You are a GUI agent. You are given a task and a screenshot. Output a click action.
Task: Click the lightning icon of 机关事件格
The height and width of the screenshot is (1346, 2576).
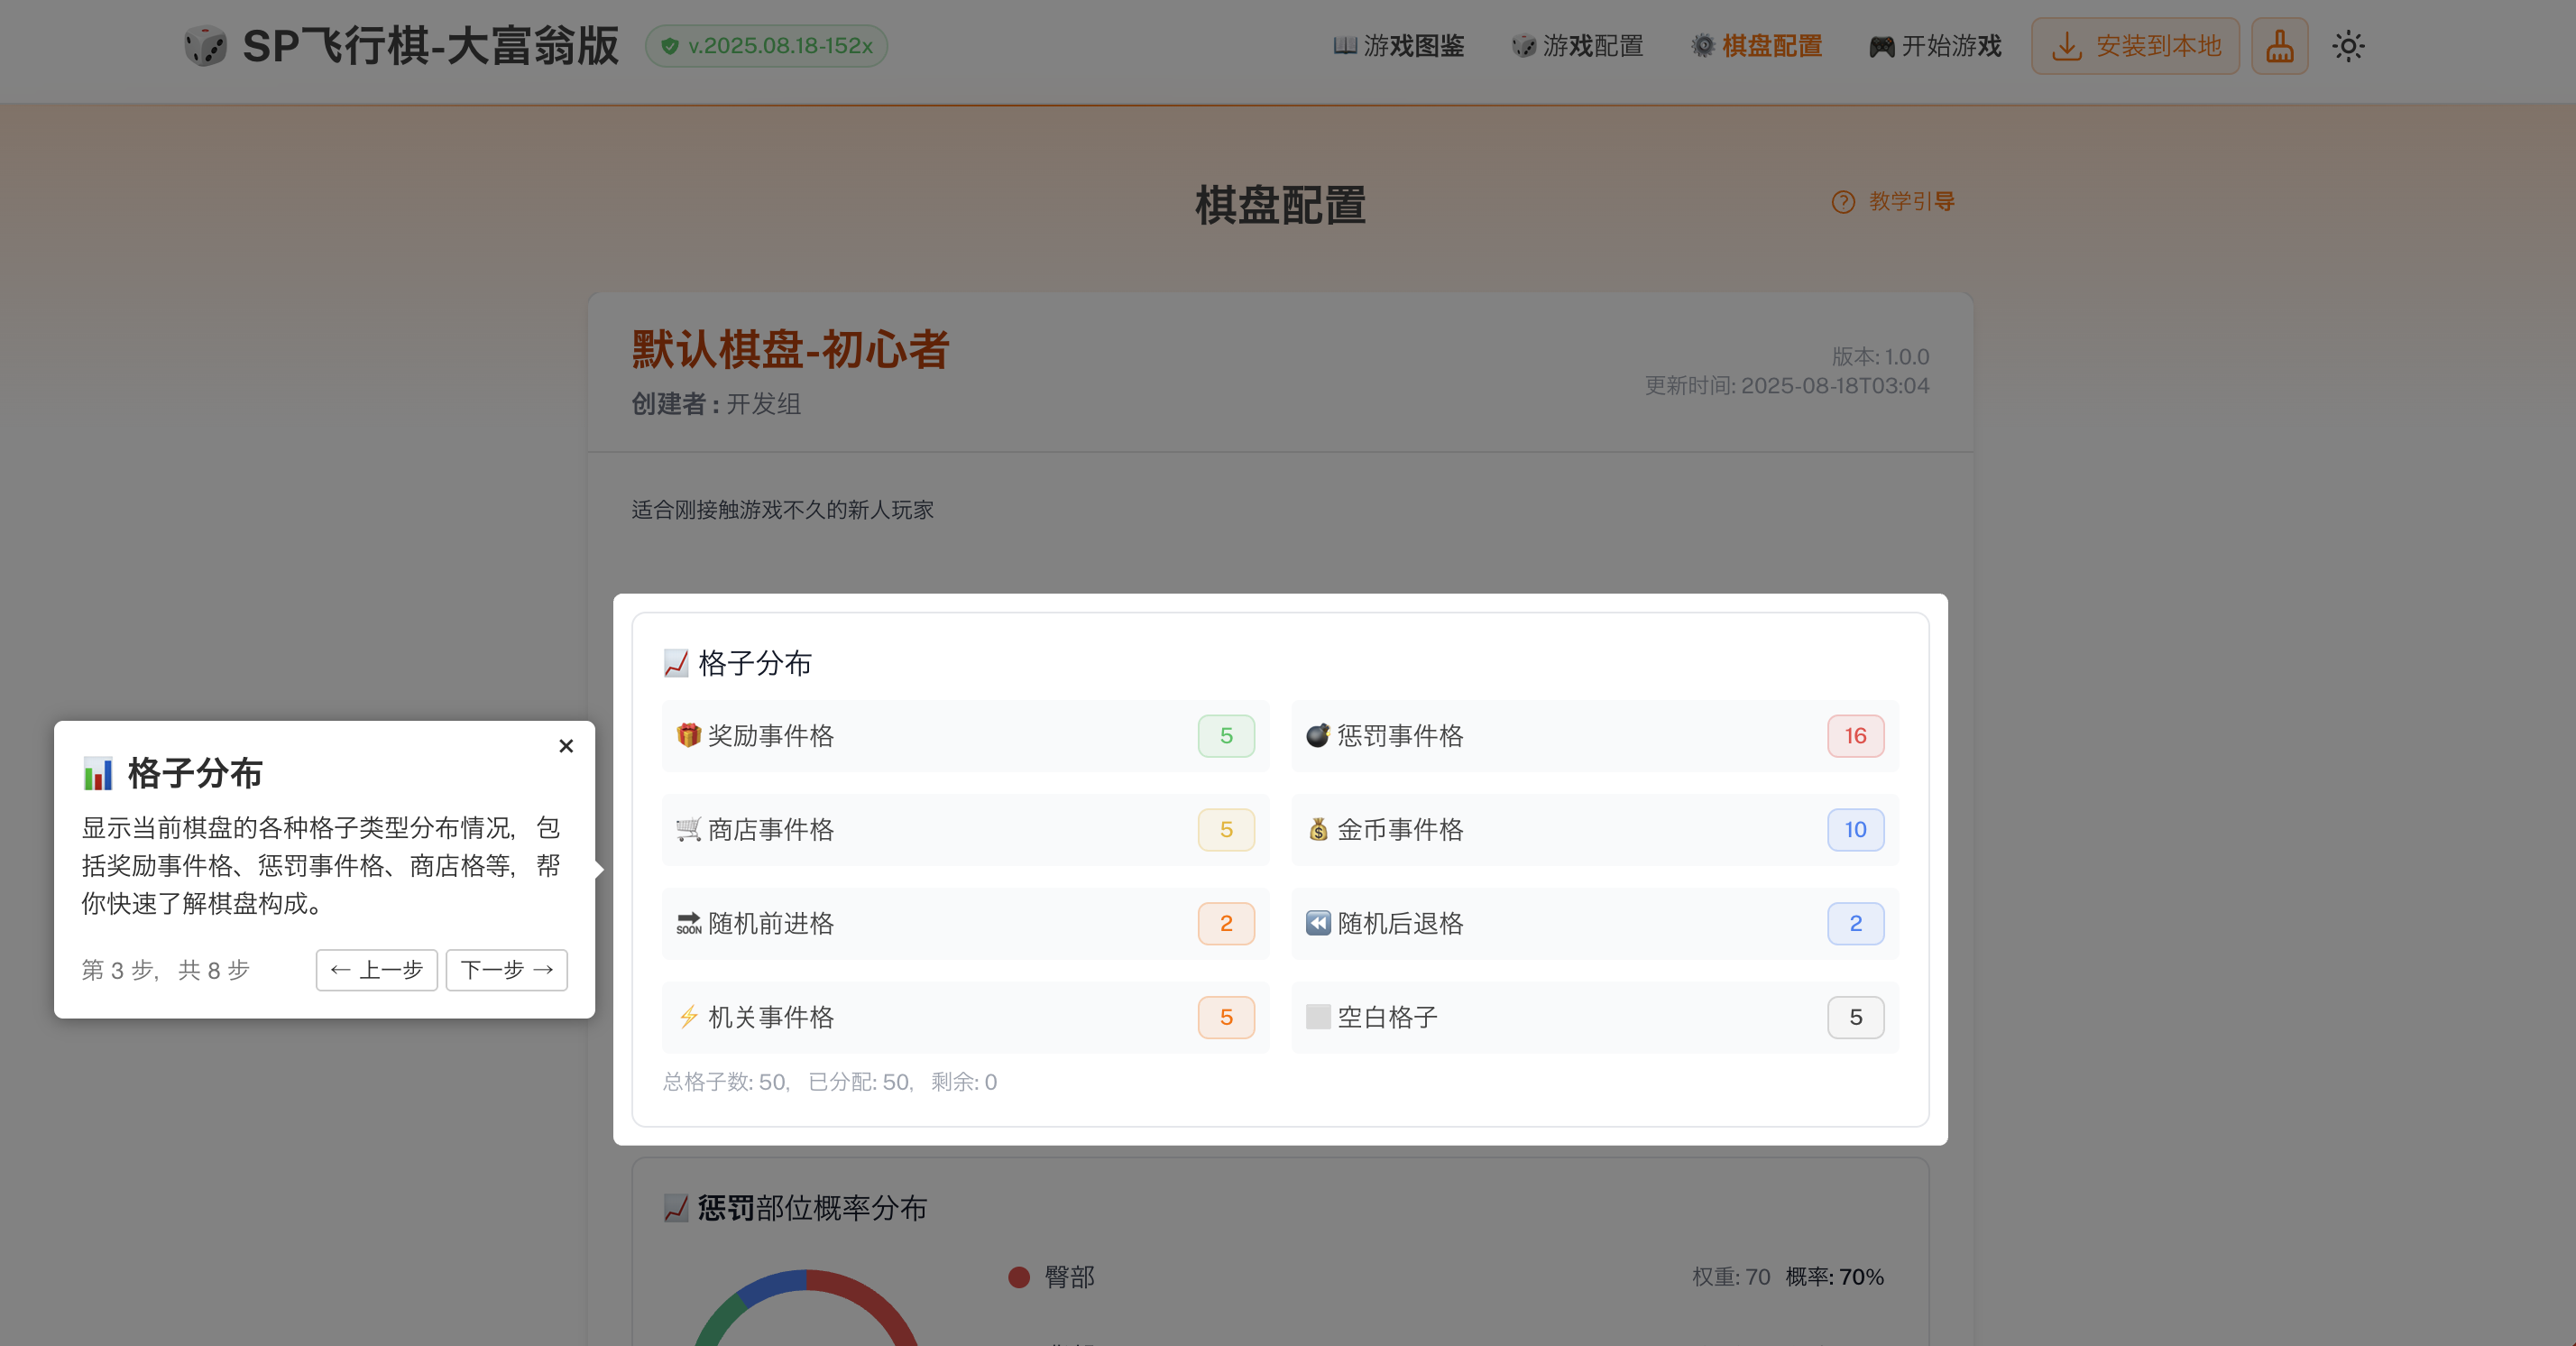[688, 1017]
